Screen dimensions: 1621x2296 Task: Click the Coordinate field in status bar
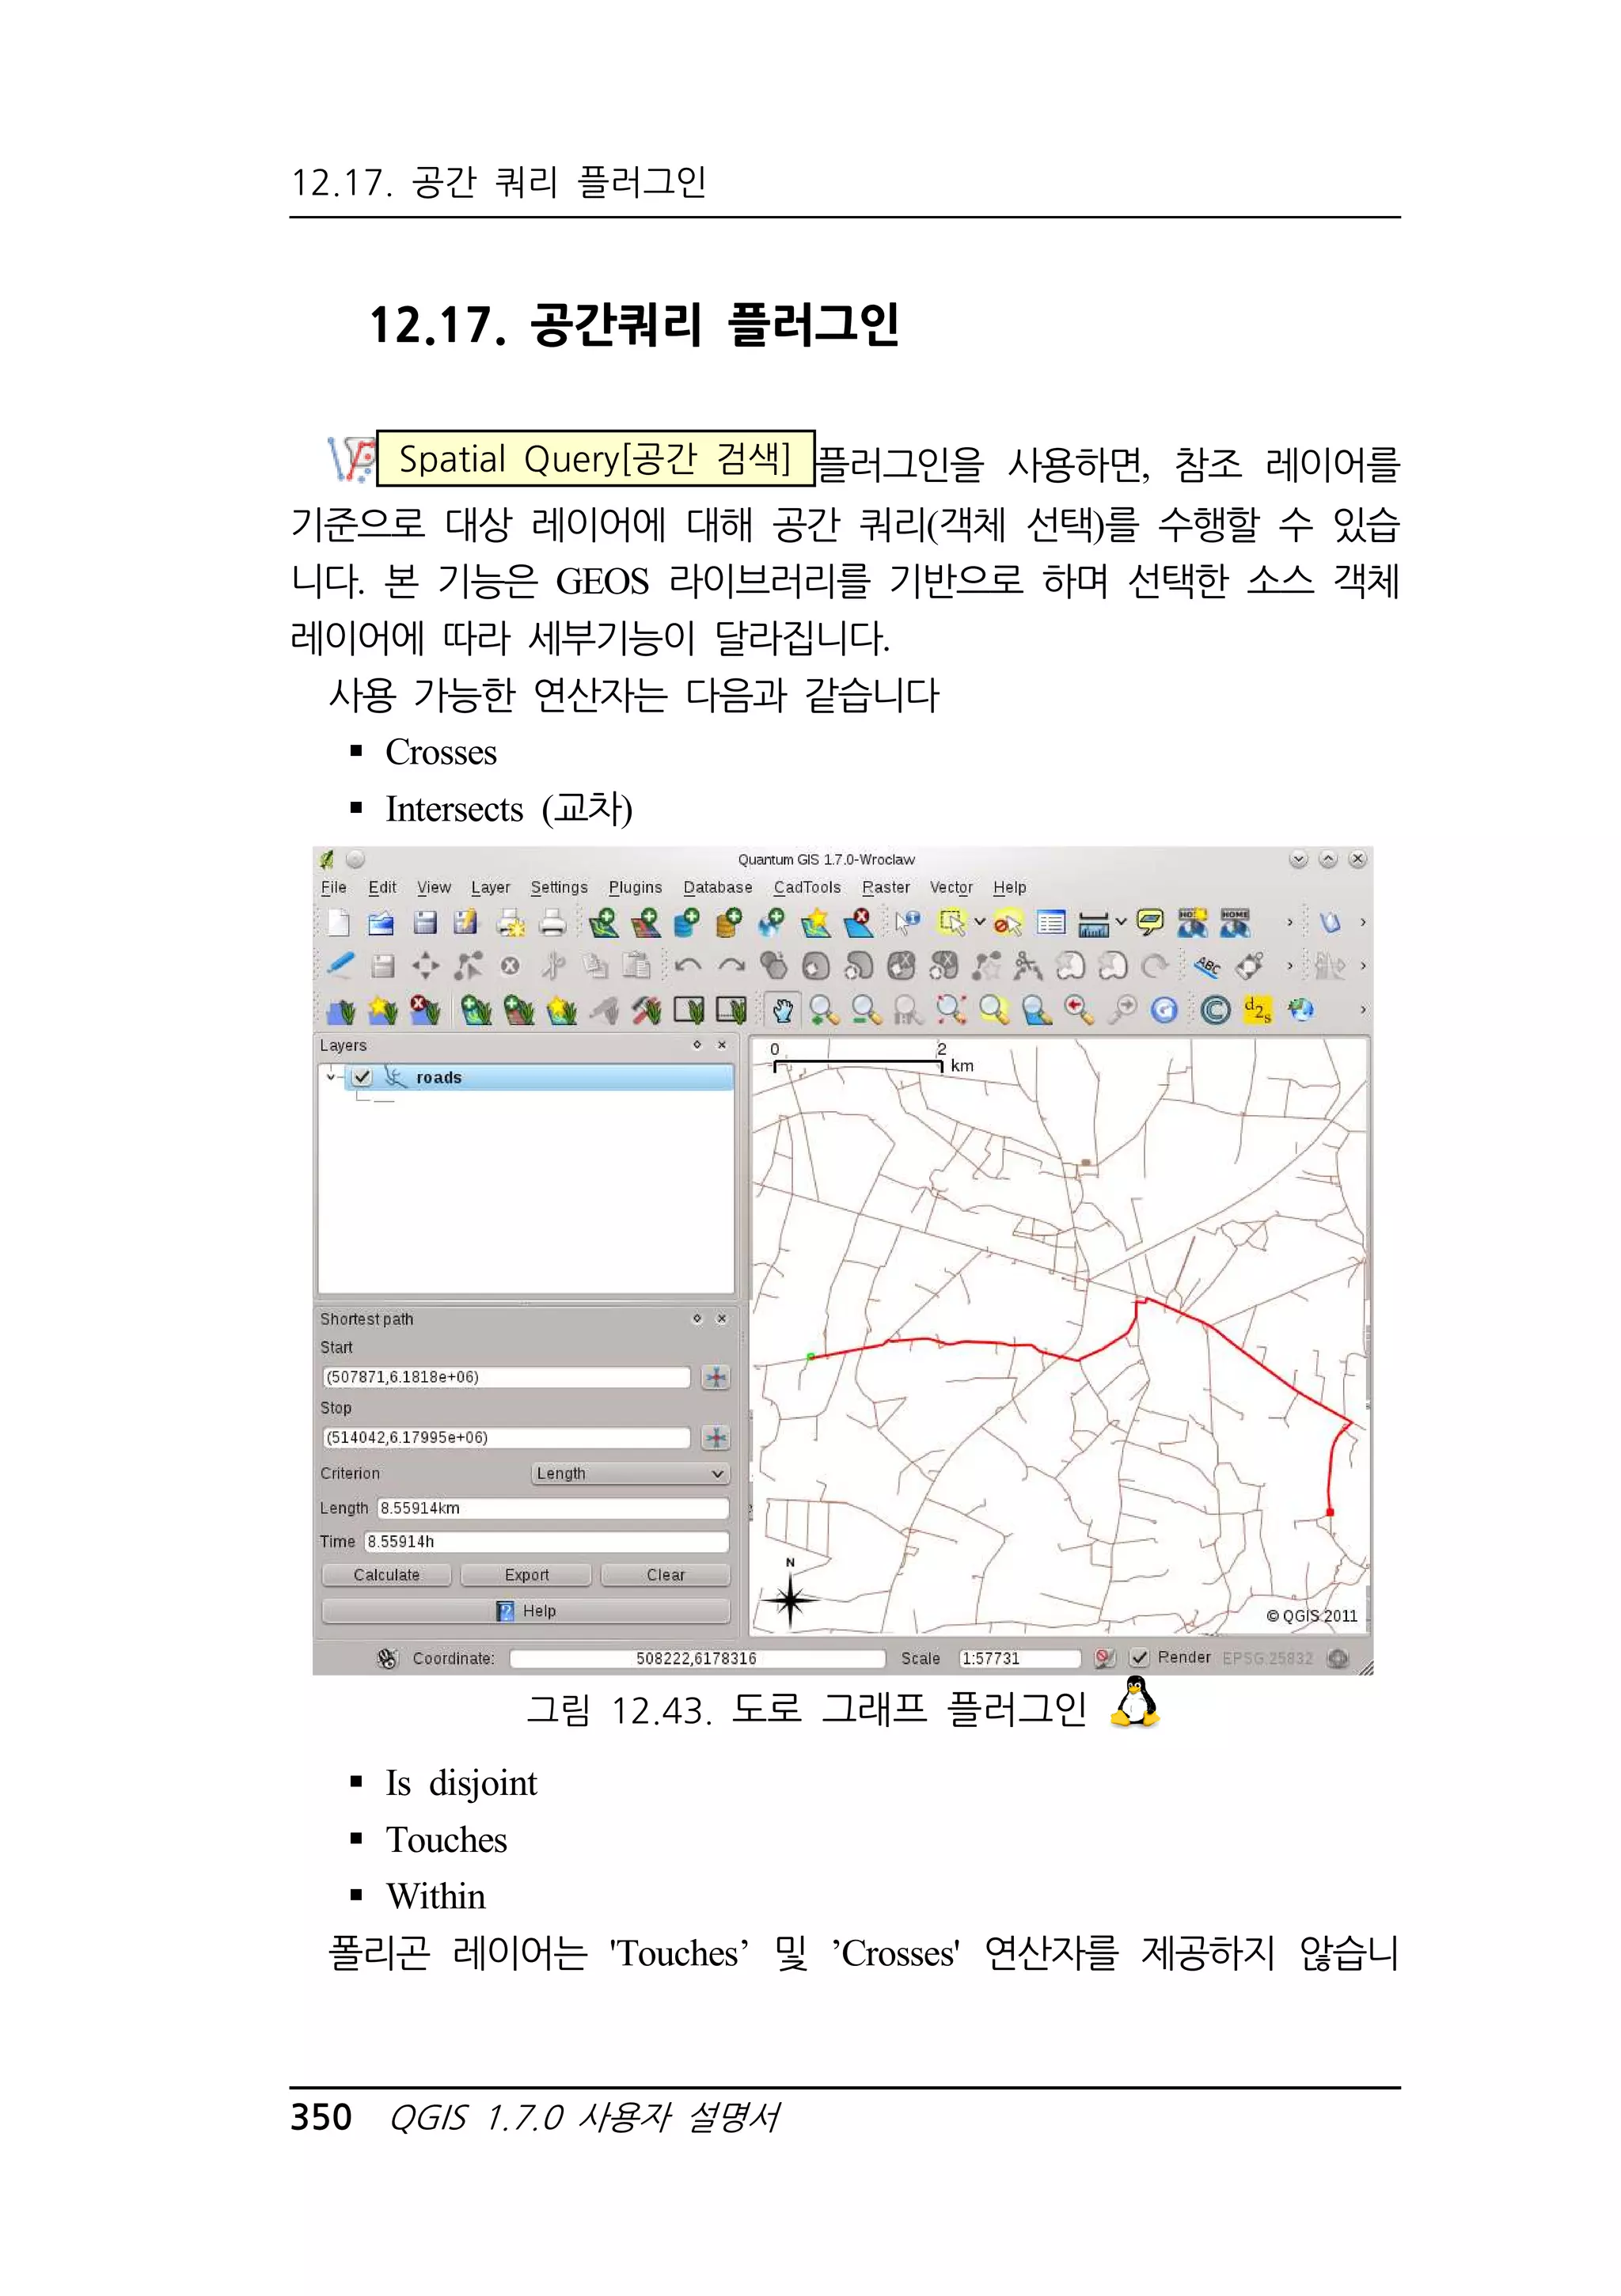pyautogui.click(x=697, y=1658)
